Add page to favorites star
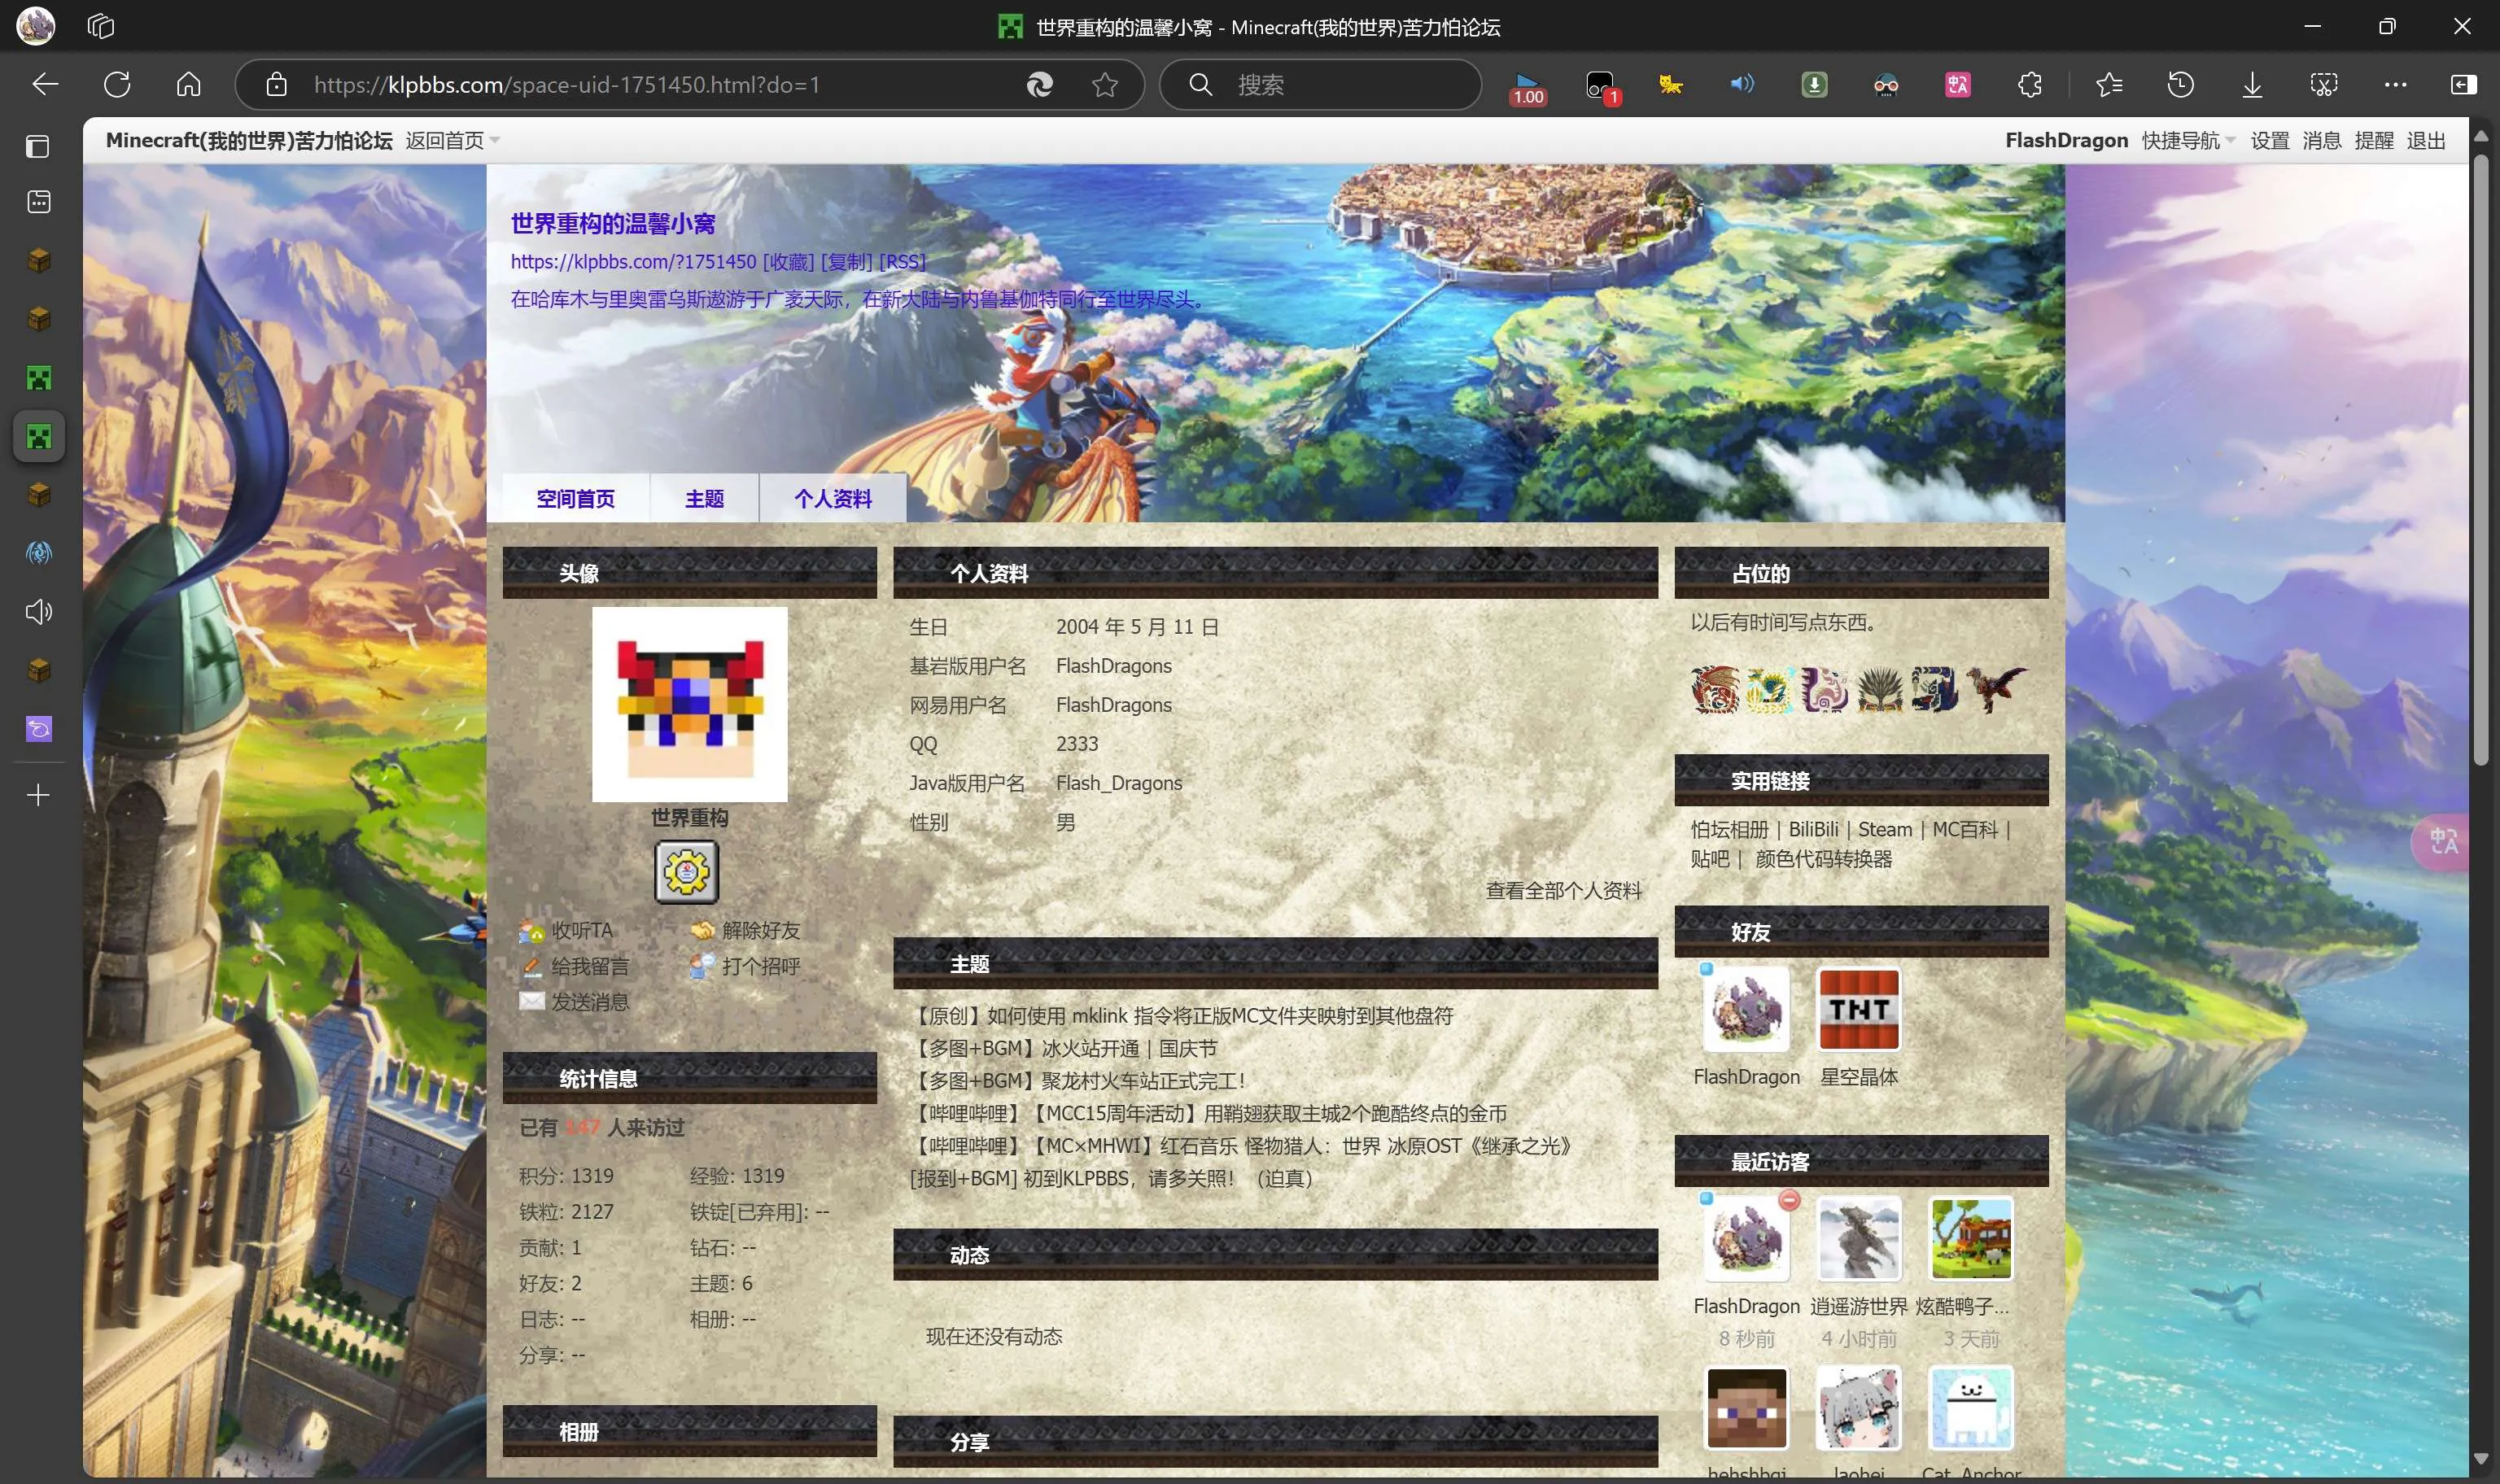Viewport: 2500px width, 1484px height. coord(1104,85)
